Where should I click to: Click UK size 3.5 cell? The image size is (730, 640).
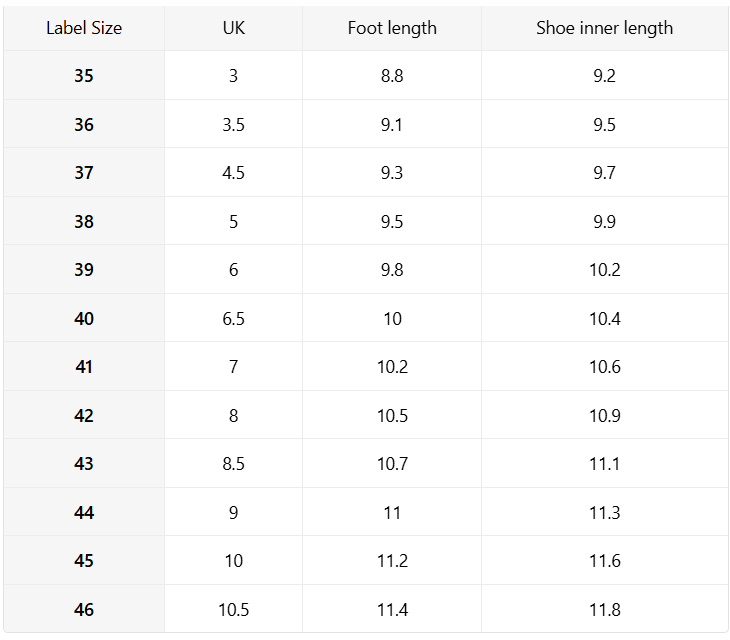pos(233,125)
